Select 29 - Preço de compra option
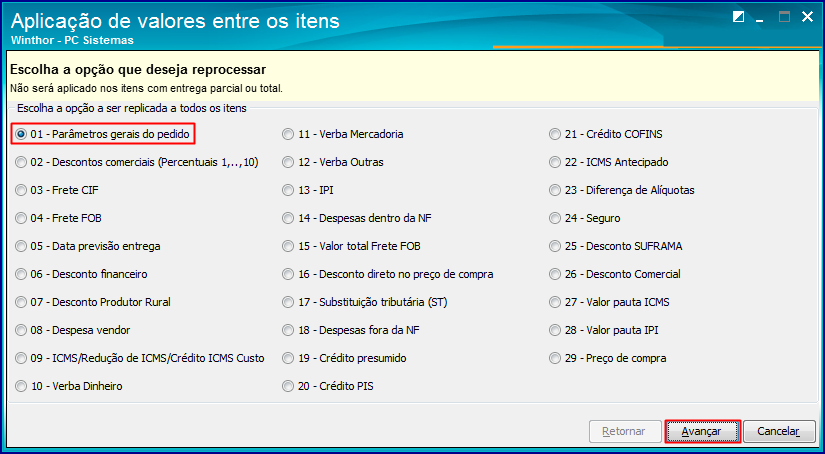This screenshot has width=825, height=454. [x=608, y=358]
